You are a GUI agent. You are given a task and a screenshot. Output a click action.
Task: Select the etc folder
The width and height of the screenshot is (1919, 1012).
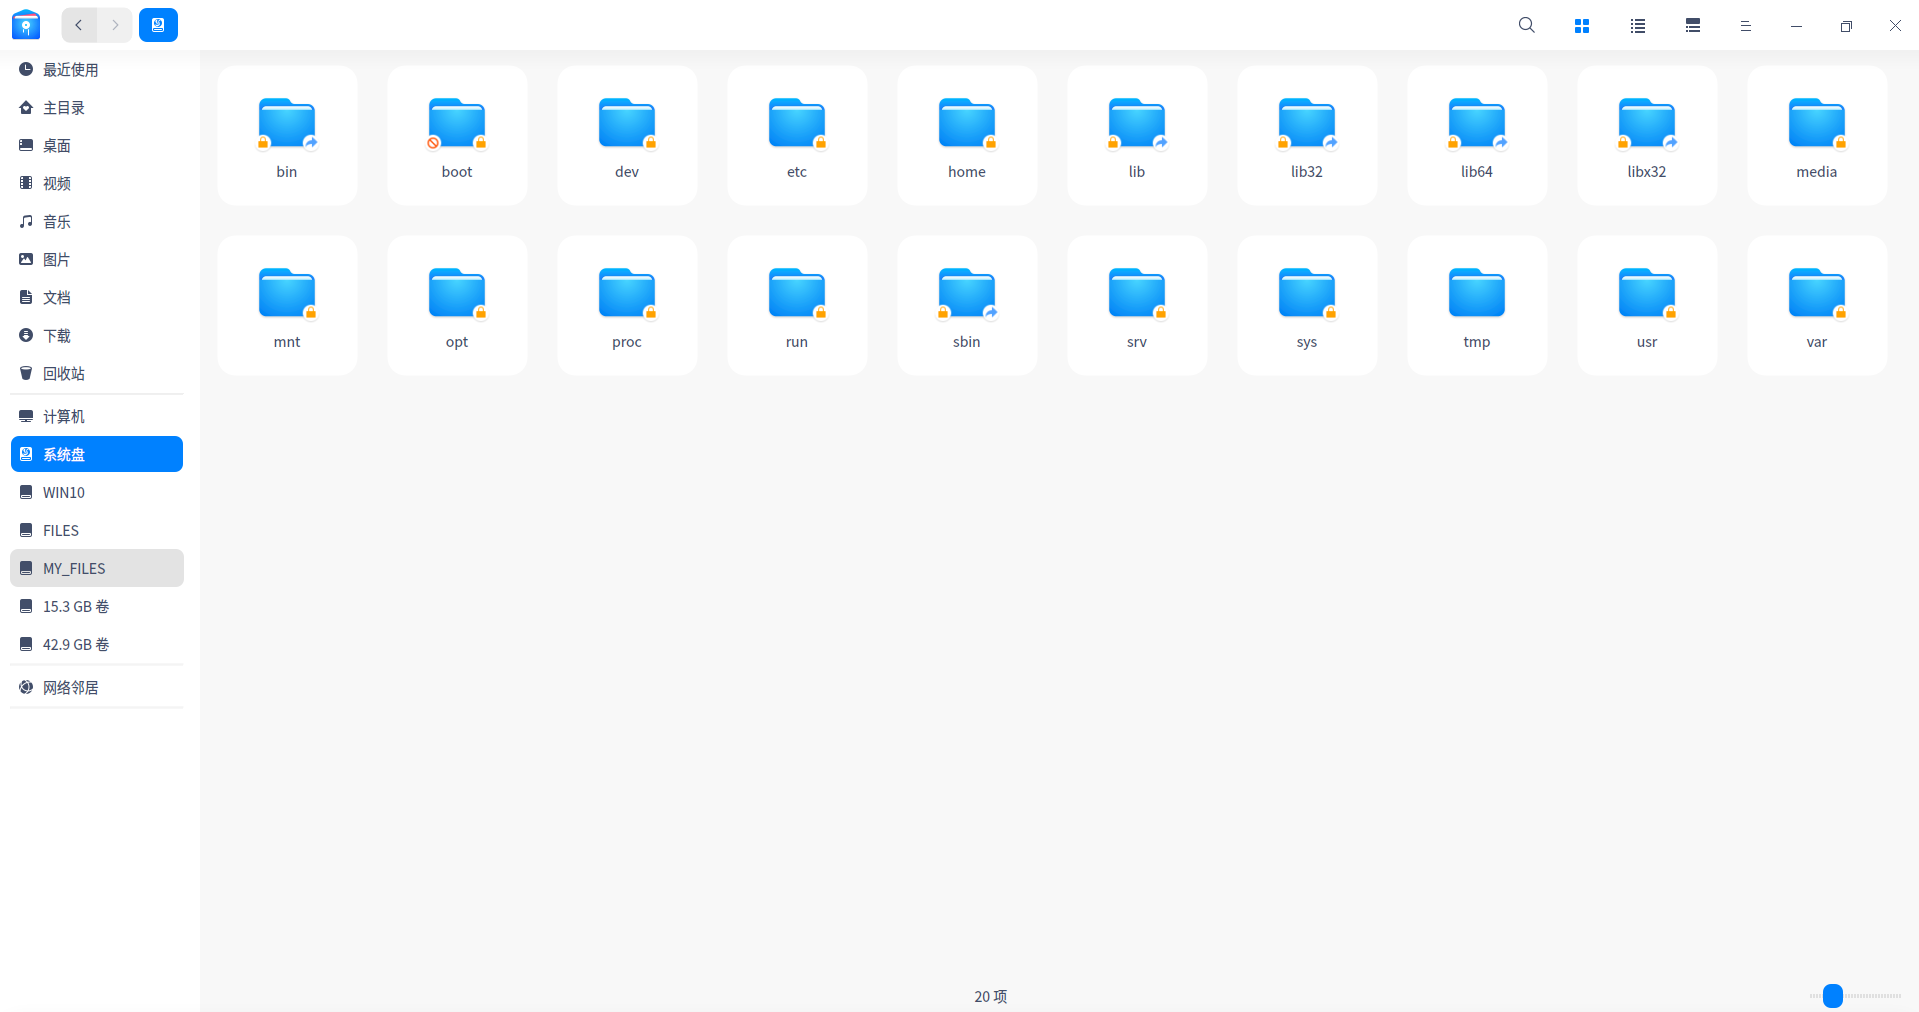point(797,135)
